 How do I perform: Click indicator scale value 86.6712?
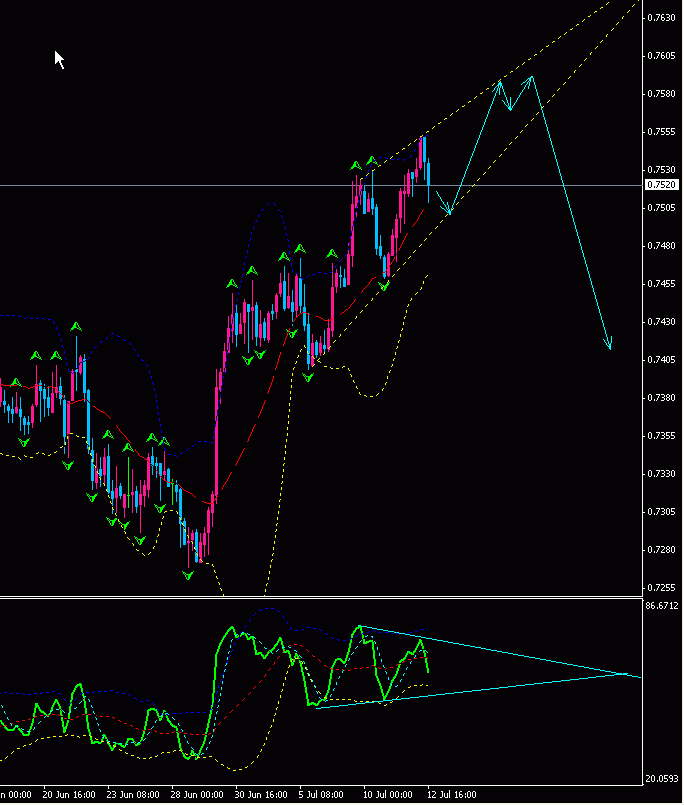click(x=663, y=606)
